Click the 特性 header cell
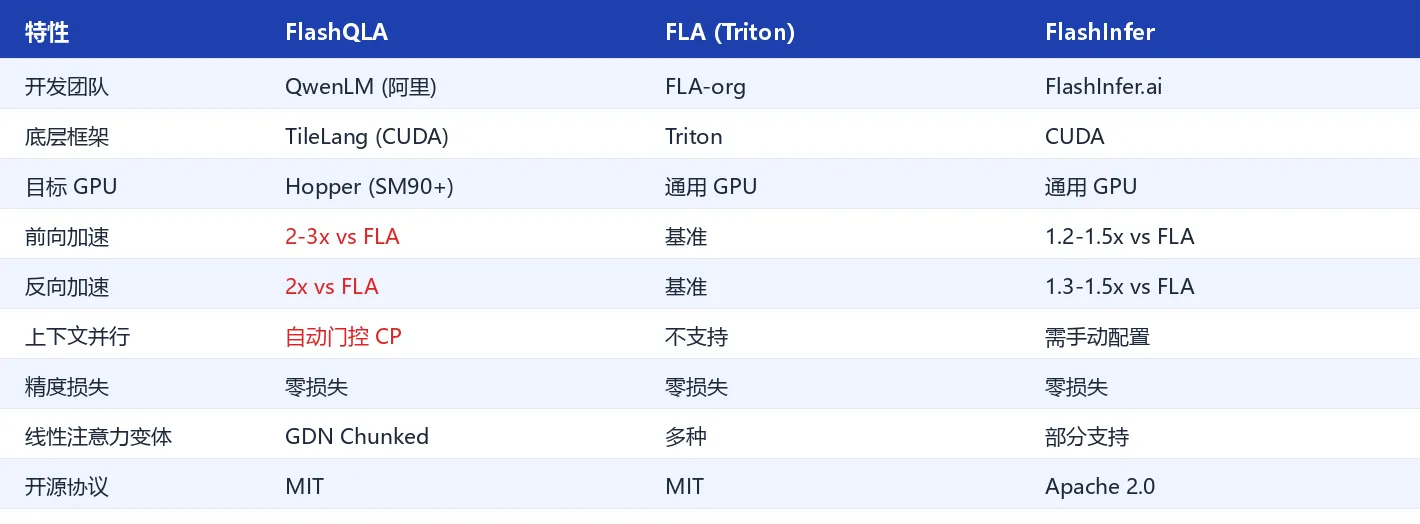 pyautogui.click(x=47, y=32)
